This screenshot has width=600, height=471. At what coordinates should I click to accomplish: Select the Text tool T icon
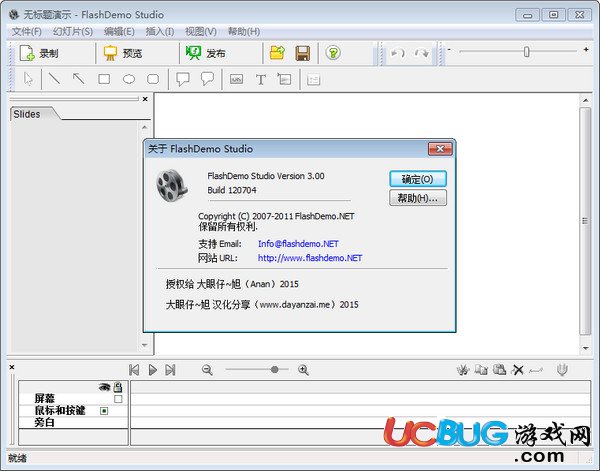point(261,80)
